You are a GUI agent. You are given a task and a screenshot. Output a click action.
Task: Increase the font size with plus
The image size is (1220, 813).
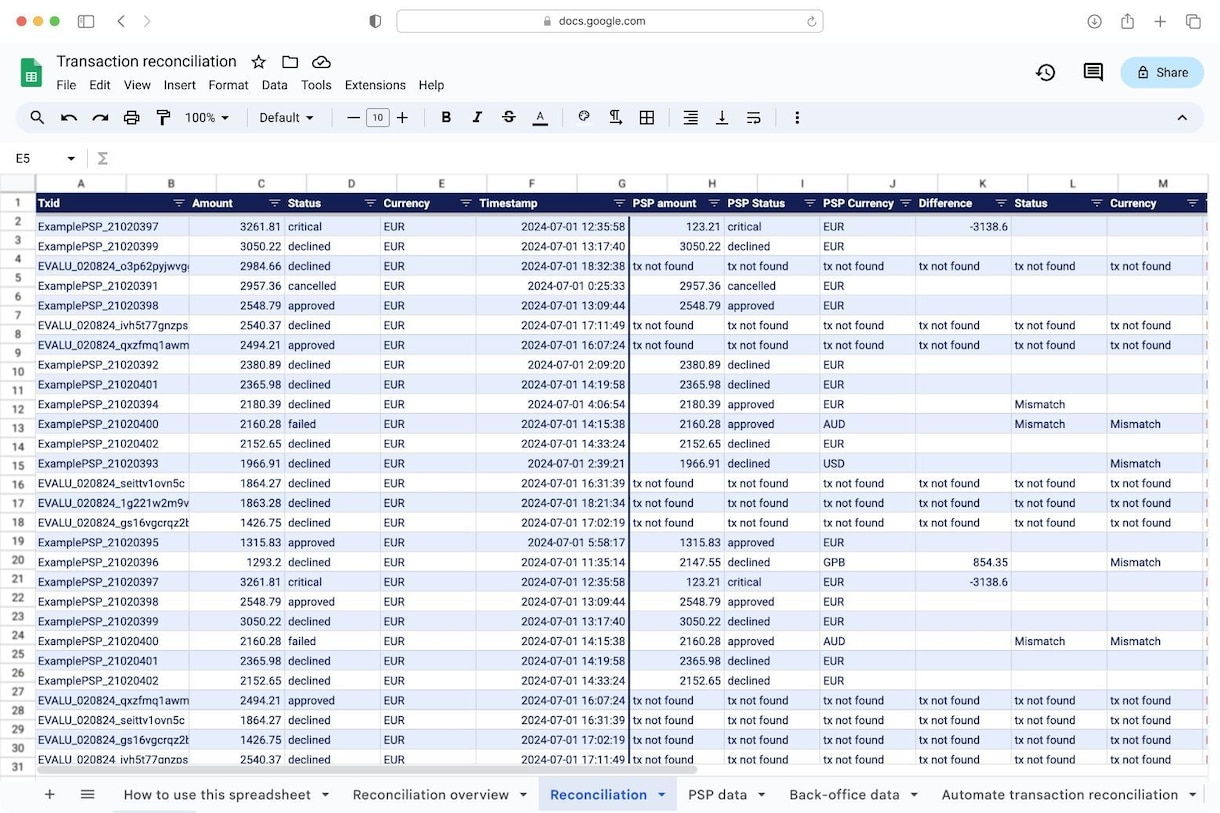click(402, 118)
